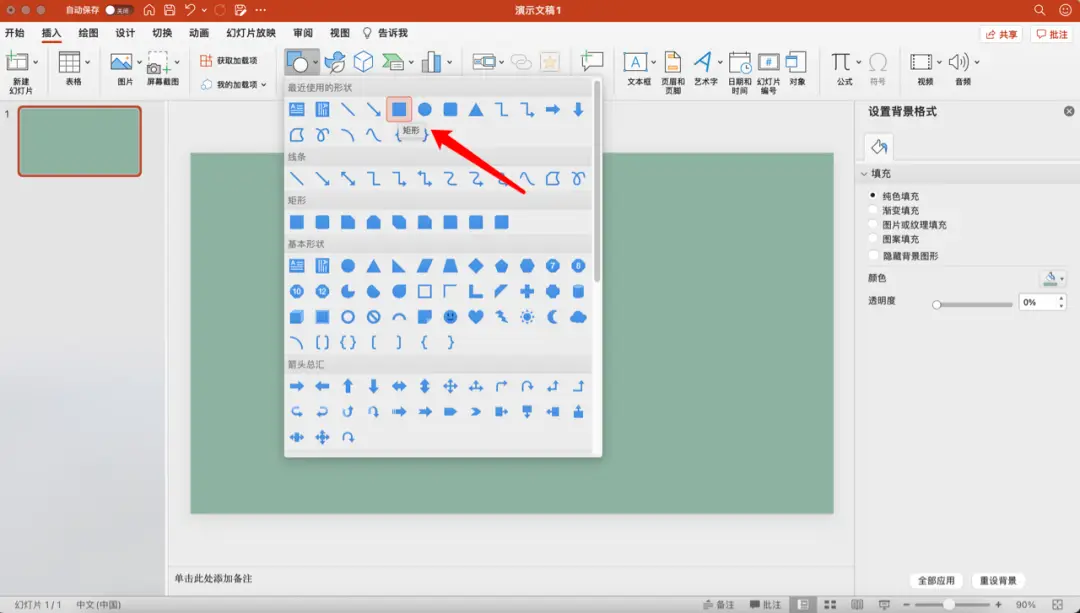
Task: Open the Design (设计) tab
Action: pos(125,32)
